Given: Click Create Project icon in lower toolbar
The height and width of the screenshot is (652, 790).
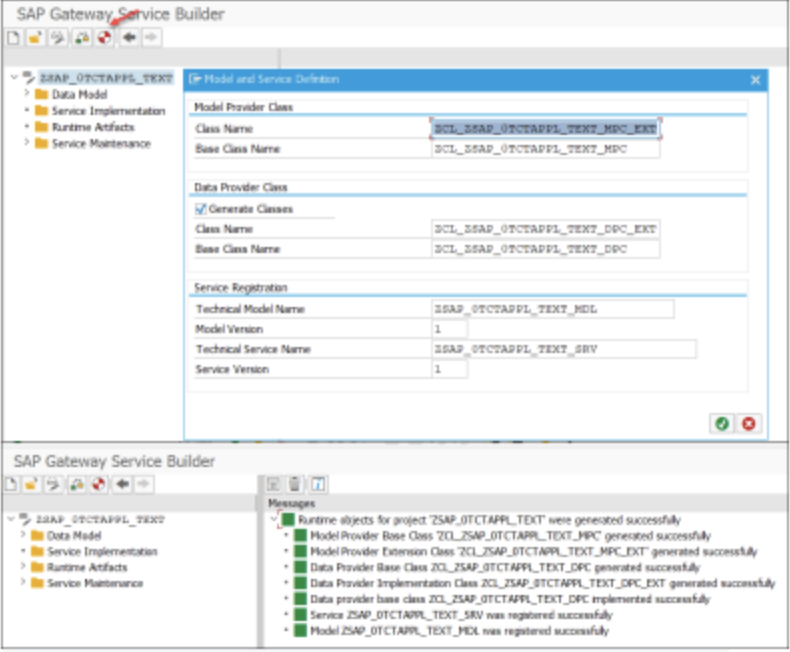Looking at the screenshot, I should [x=11, y=484].
